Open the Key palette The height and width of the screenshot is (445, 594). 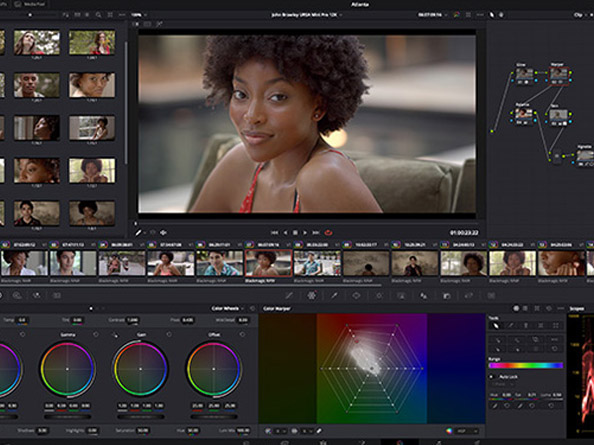click(446, 295)
